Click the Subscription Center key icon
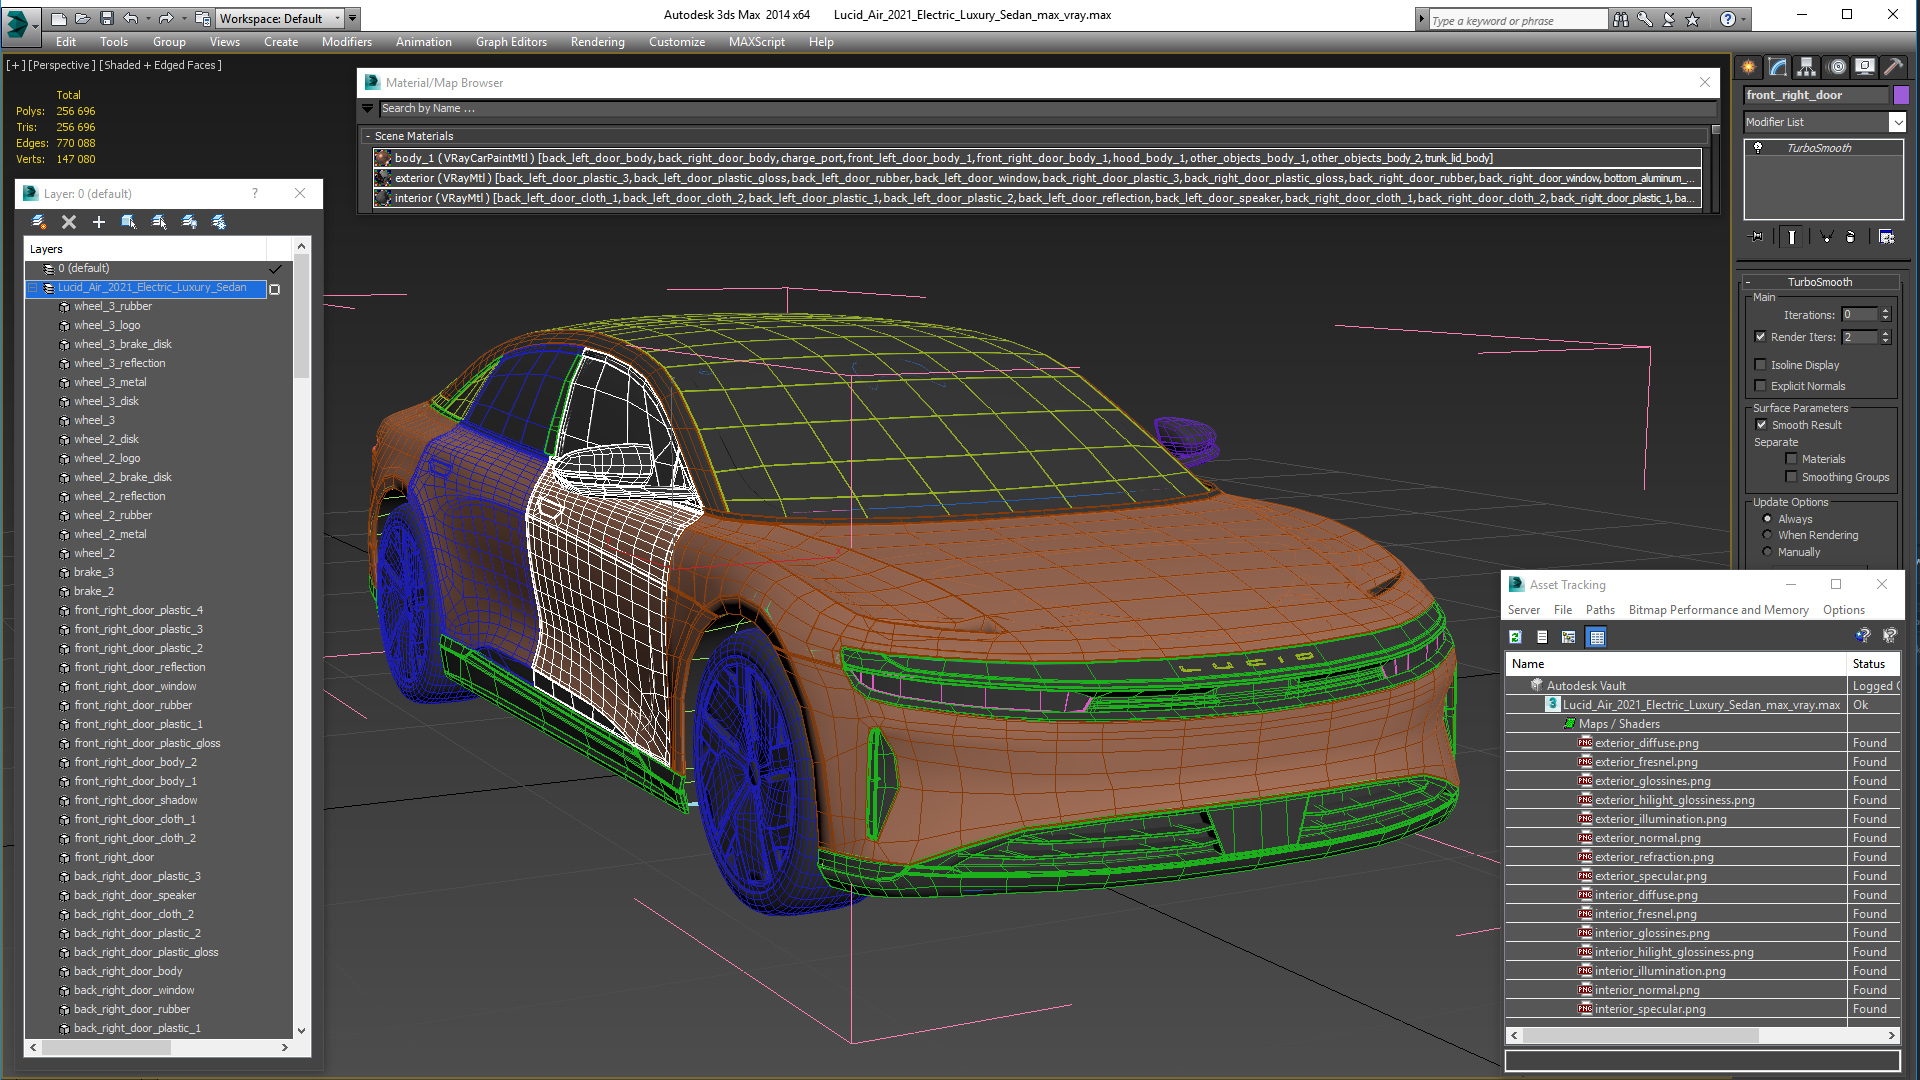 tap(1645, 19)
